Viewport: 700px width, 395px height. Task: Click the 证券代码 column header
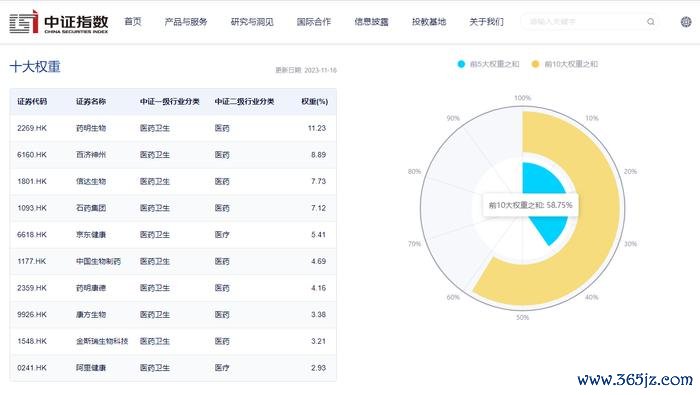pos(32,102)
